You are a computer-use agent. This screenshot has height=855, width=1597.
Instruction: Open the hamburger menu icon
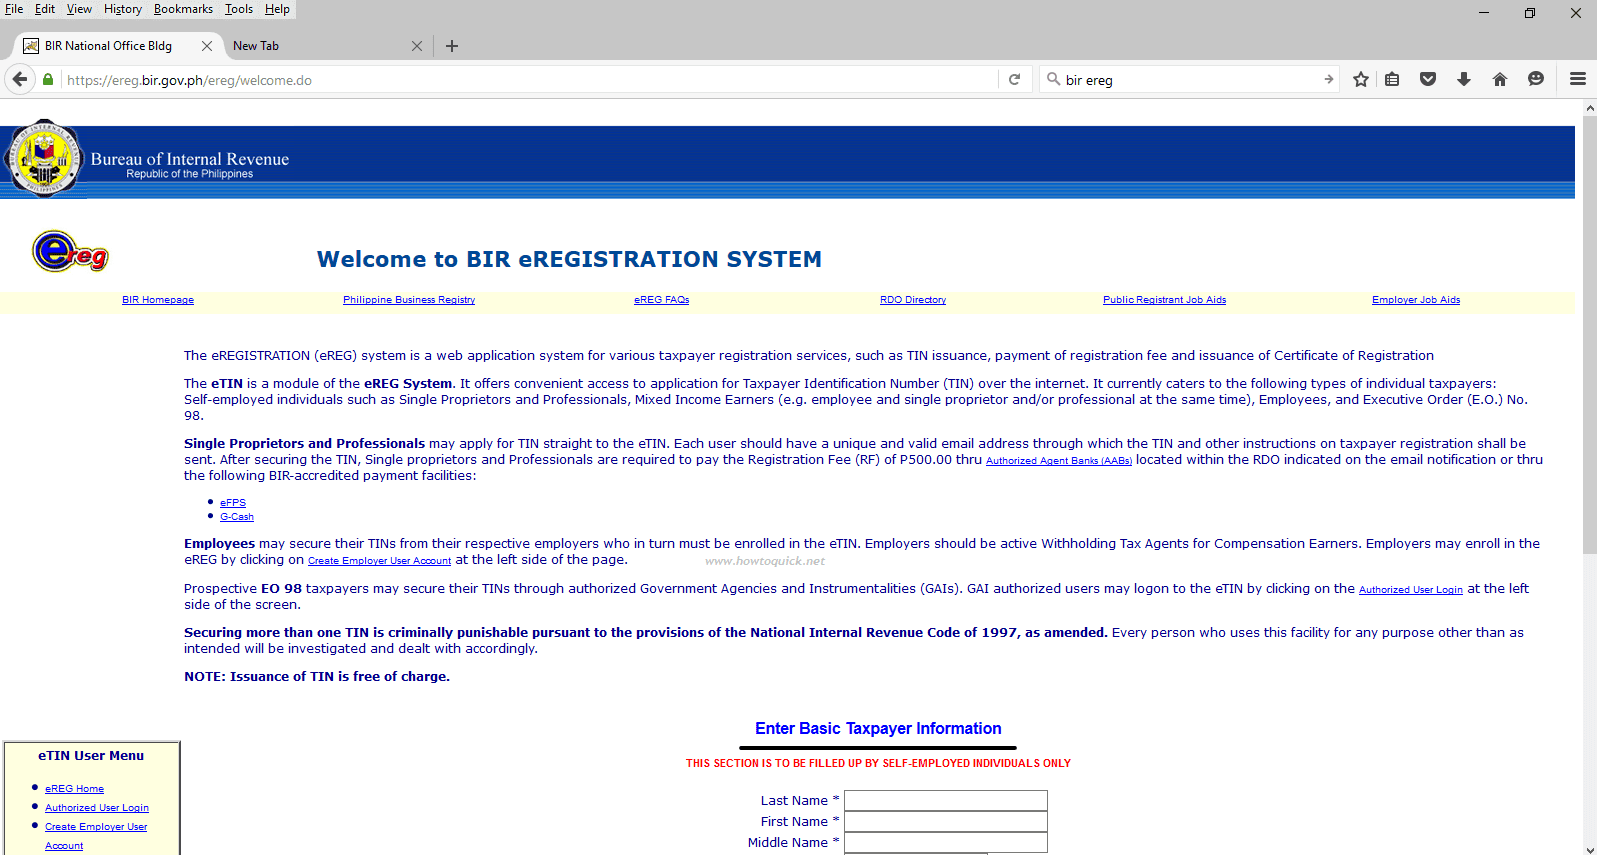(x=1578, y=79)
